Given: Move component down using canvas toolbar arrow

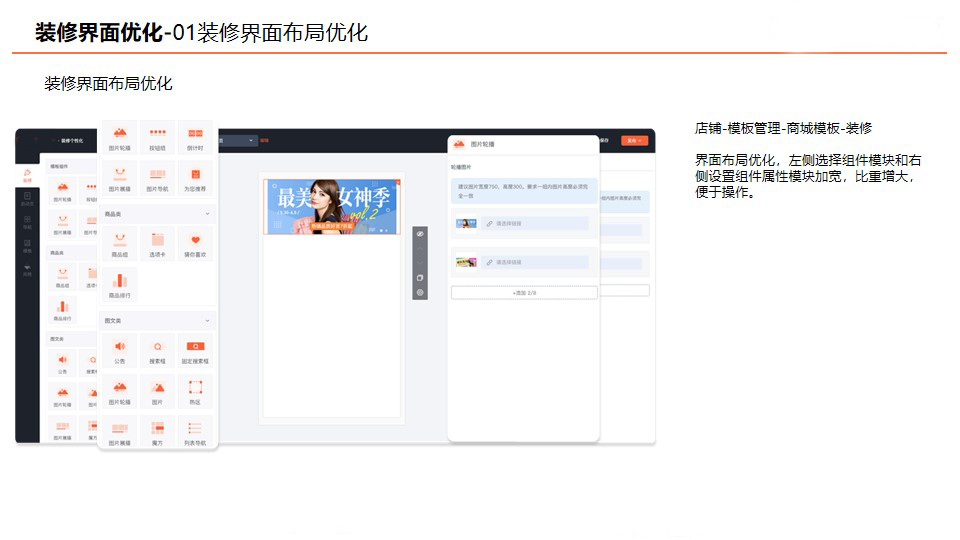Looking at the screenshot, I should click(x=420, y=263).
